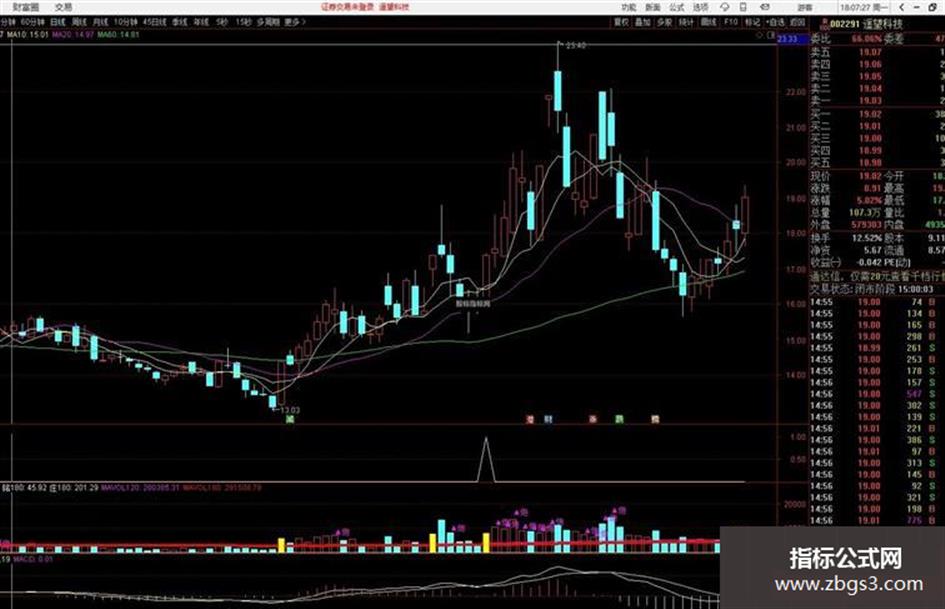Click the message icon next to the phone icon
The image size is (945, 609).
pyautogui.click(x=764, y=7)
